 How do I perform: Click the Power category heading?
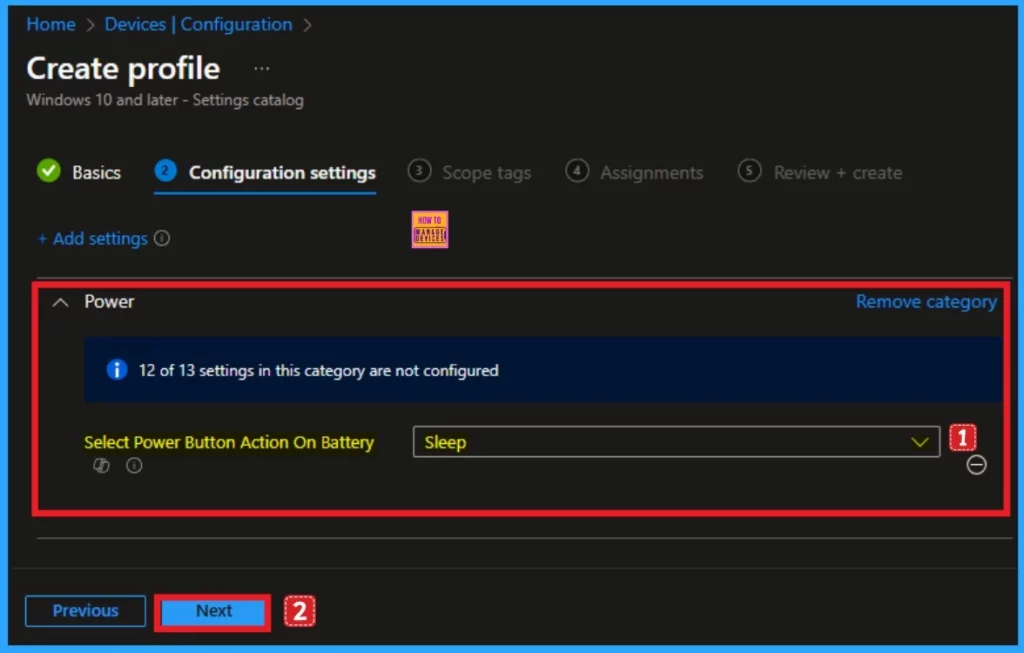[x=109, y=302]
